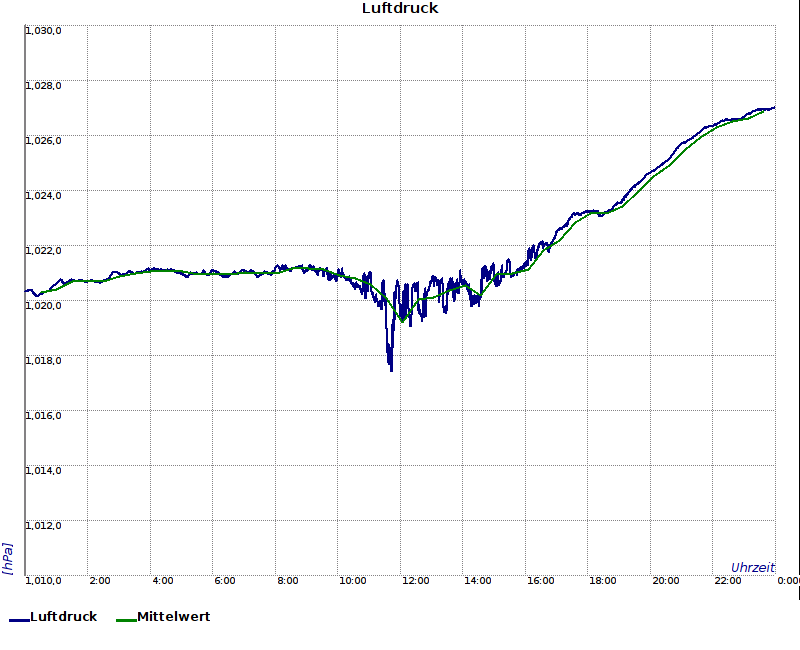800x650 pixels.
Task: Click the 1,024,0 y-axis value
Action: pyautogui.click(x=43, y=196)
